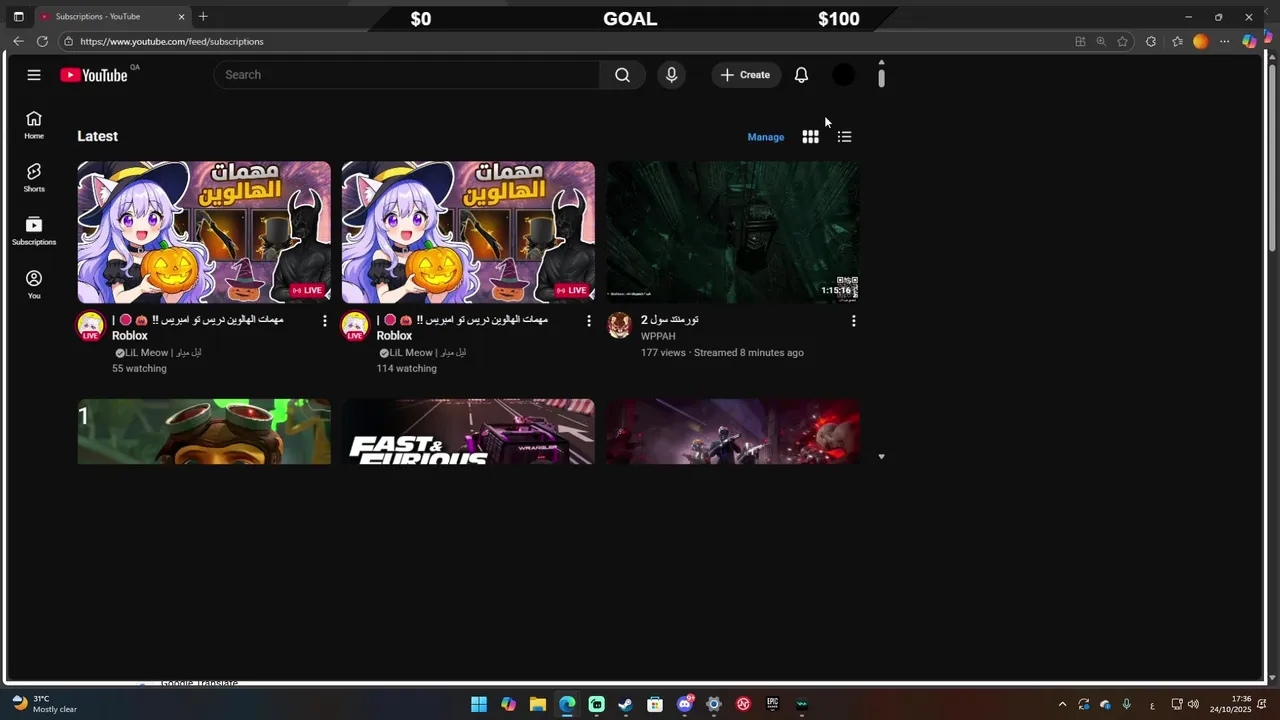Open LiL Meow avatar on 114 watching stream
The width and height of the screenshot is (1280, 720).
tap(355, 326)
